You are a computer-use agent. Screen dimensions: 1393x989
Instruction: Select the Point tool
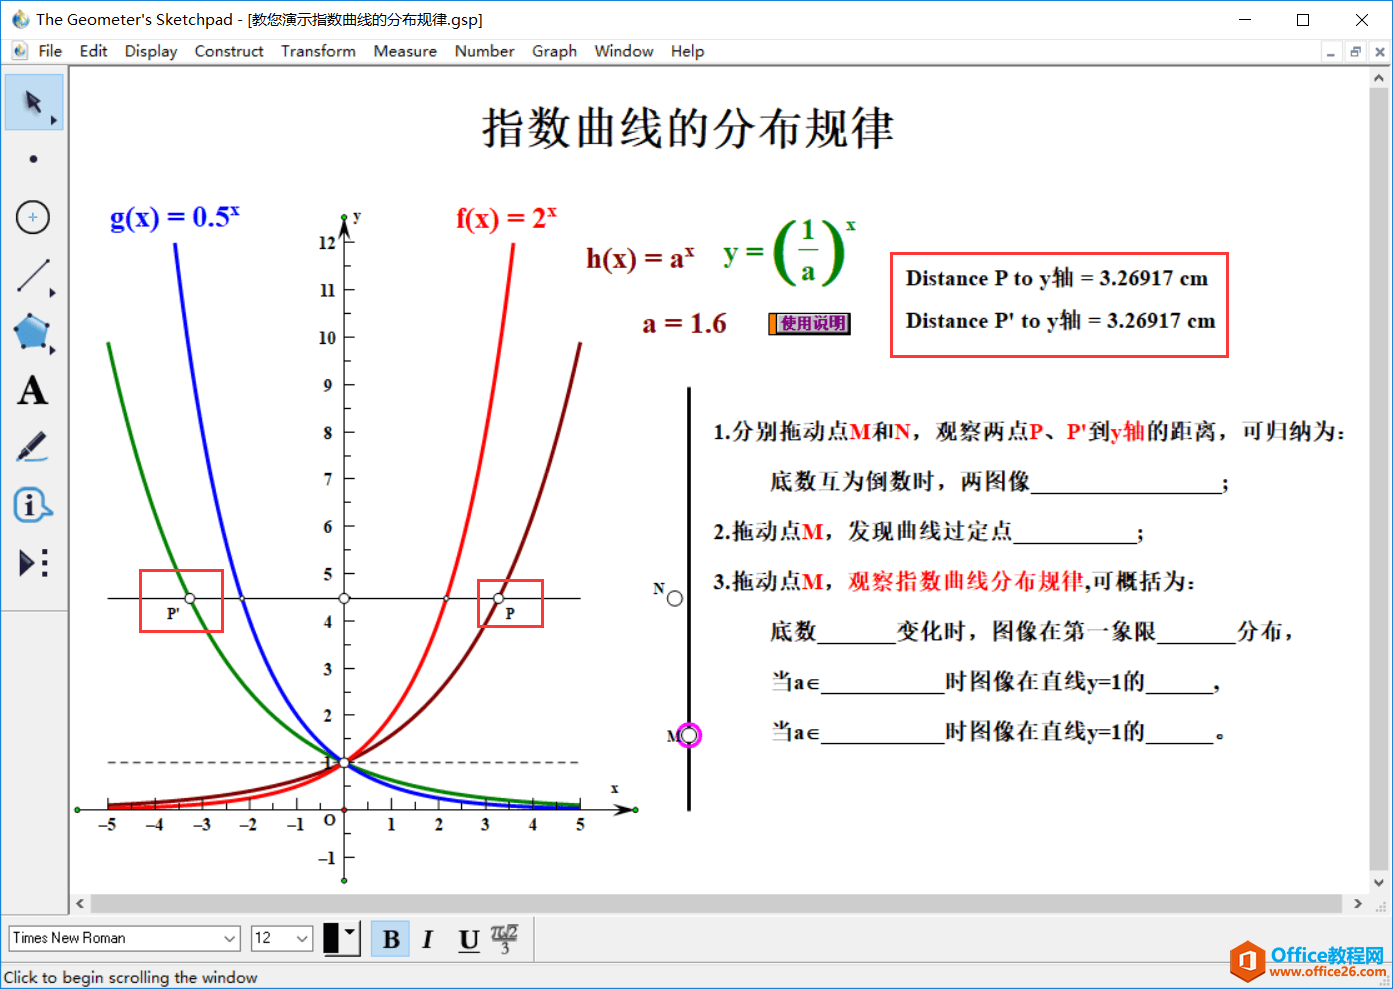pyautogui.click(x=33, y=159)
